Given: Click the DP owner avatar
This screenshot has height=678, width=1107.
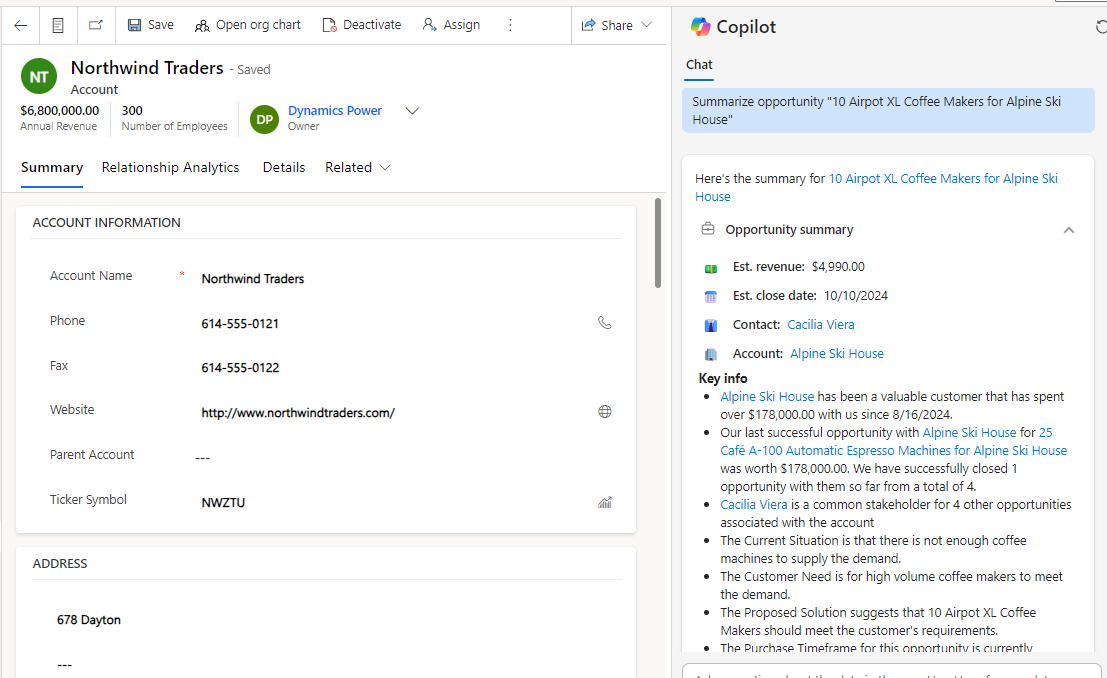Looking at the screenshot, I should click(265, 119).
